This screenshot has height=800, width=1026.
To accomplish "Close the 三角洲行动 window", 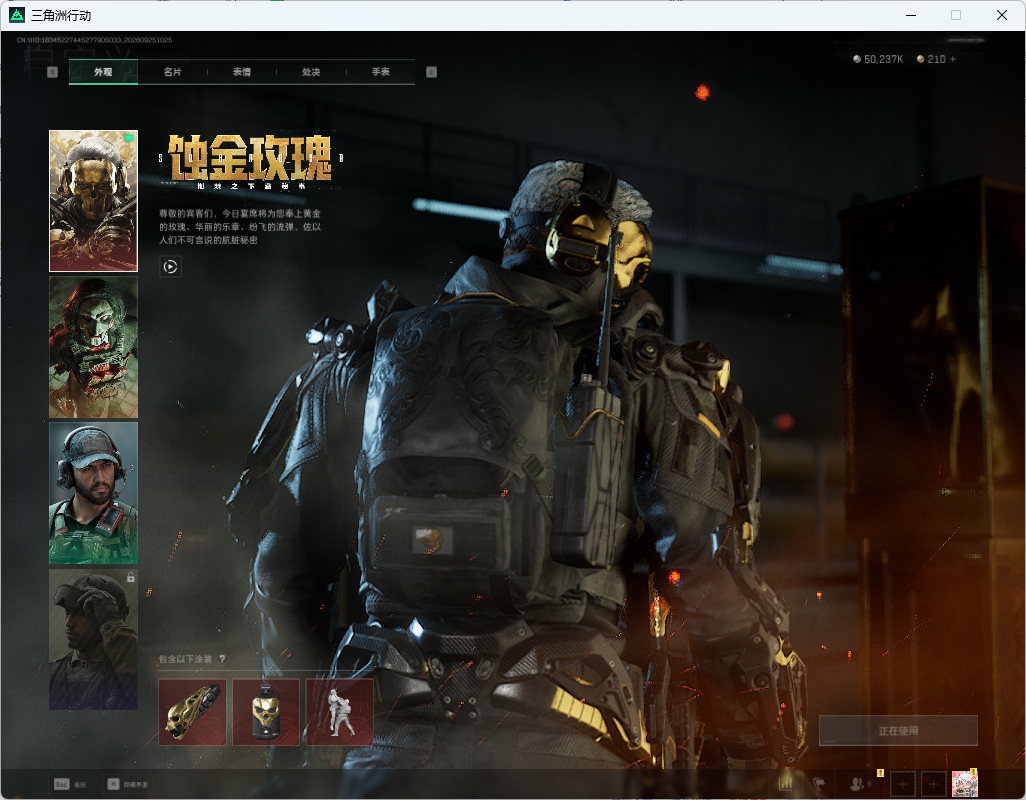I will click(x=1002, y=15).
